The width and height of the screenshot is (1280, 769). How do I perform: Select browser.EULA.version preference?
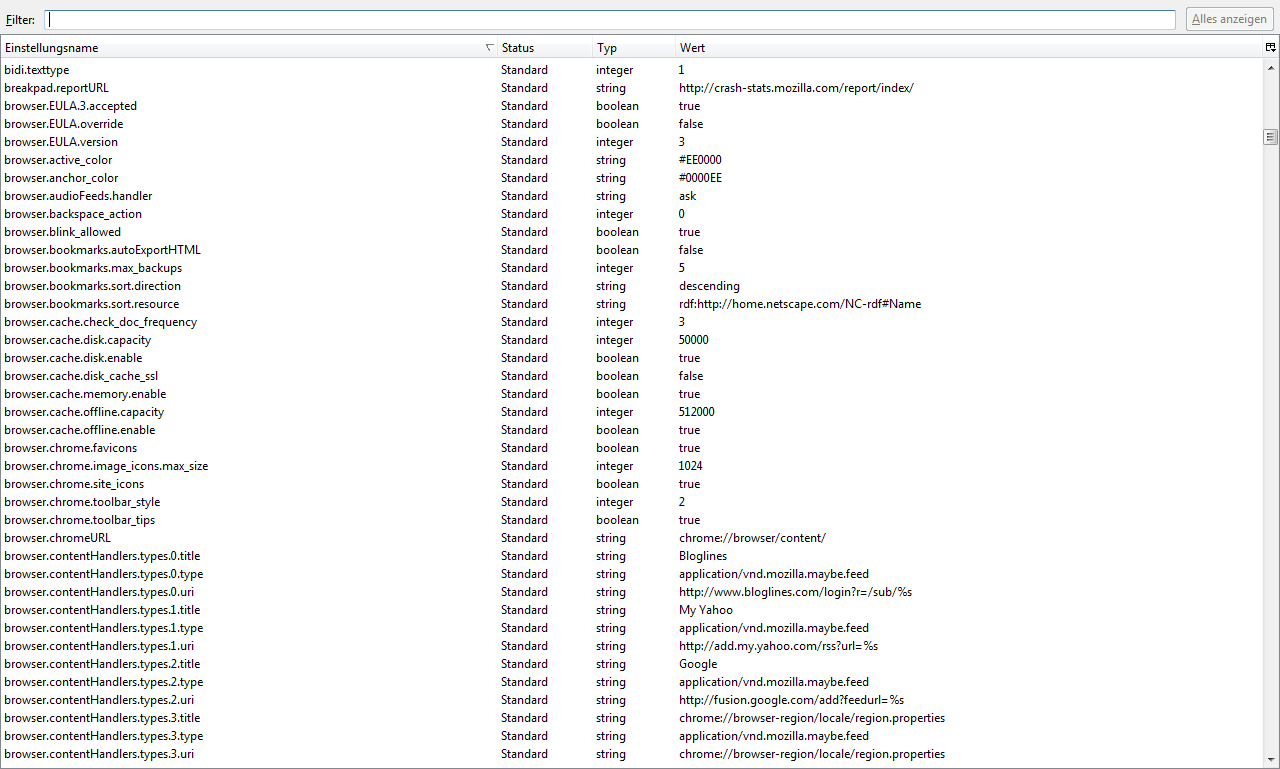tap(632, 142)
